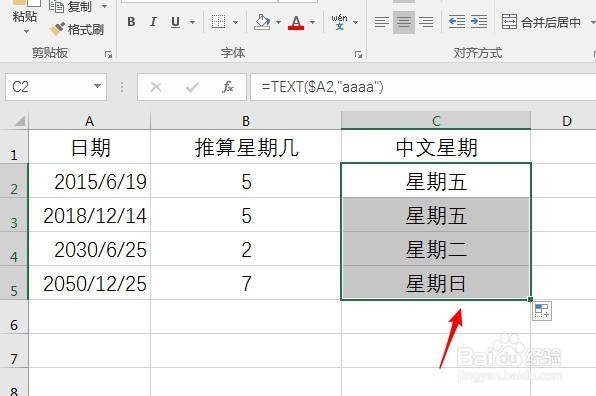Open Auto Fill Options button
Screen dimensions: 596x396
[542, 310]
